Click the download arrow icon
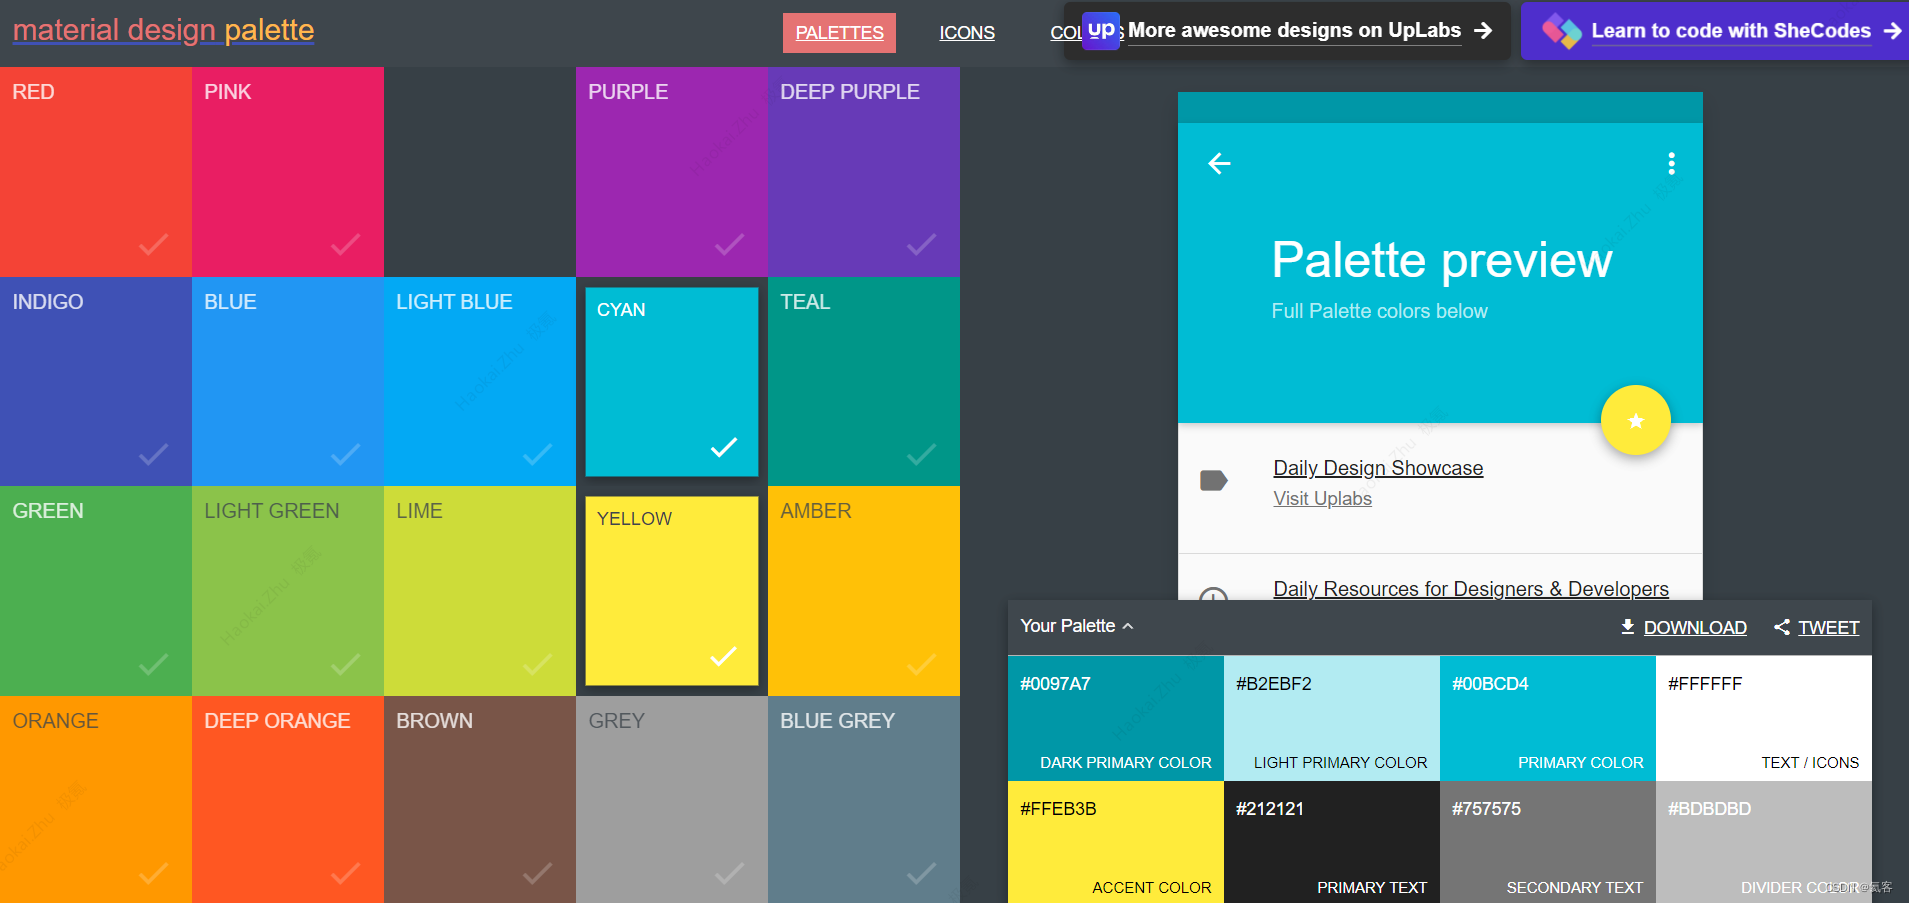This screenshot has height=903, width=1909. 1628,626
